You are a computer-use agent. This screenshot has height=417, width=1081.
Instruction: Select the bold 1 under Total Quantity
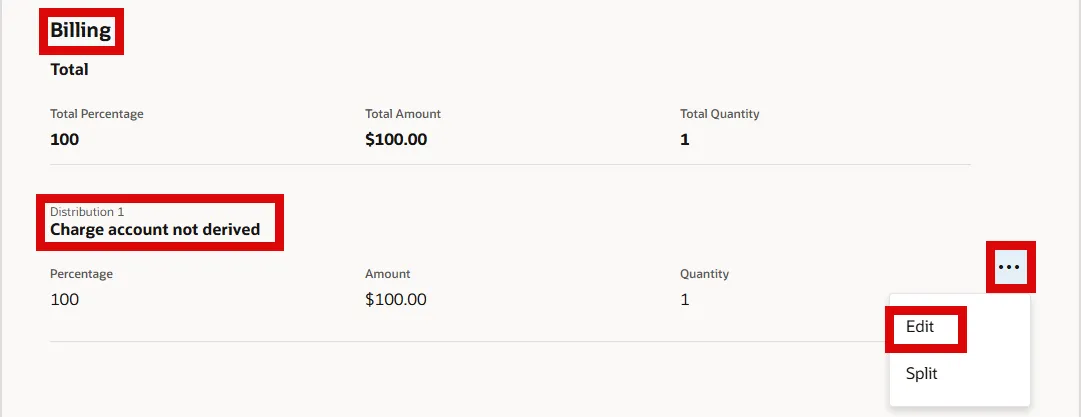coord(685,140)
